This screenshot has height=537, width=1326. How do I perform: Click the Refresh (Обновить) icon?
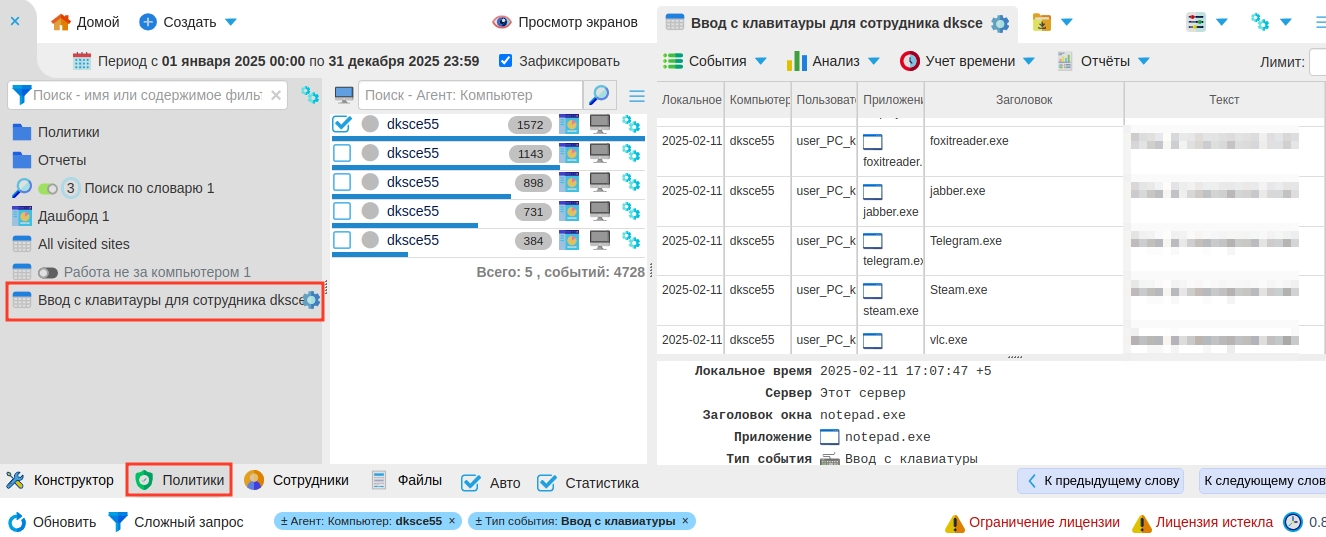tap(17, 522)
